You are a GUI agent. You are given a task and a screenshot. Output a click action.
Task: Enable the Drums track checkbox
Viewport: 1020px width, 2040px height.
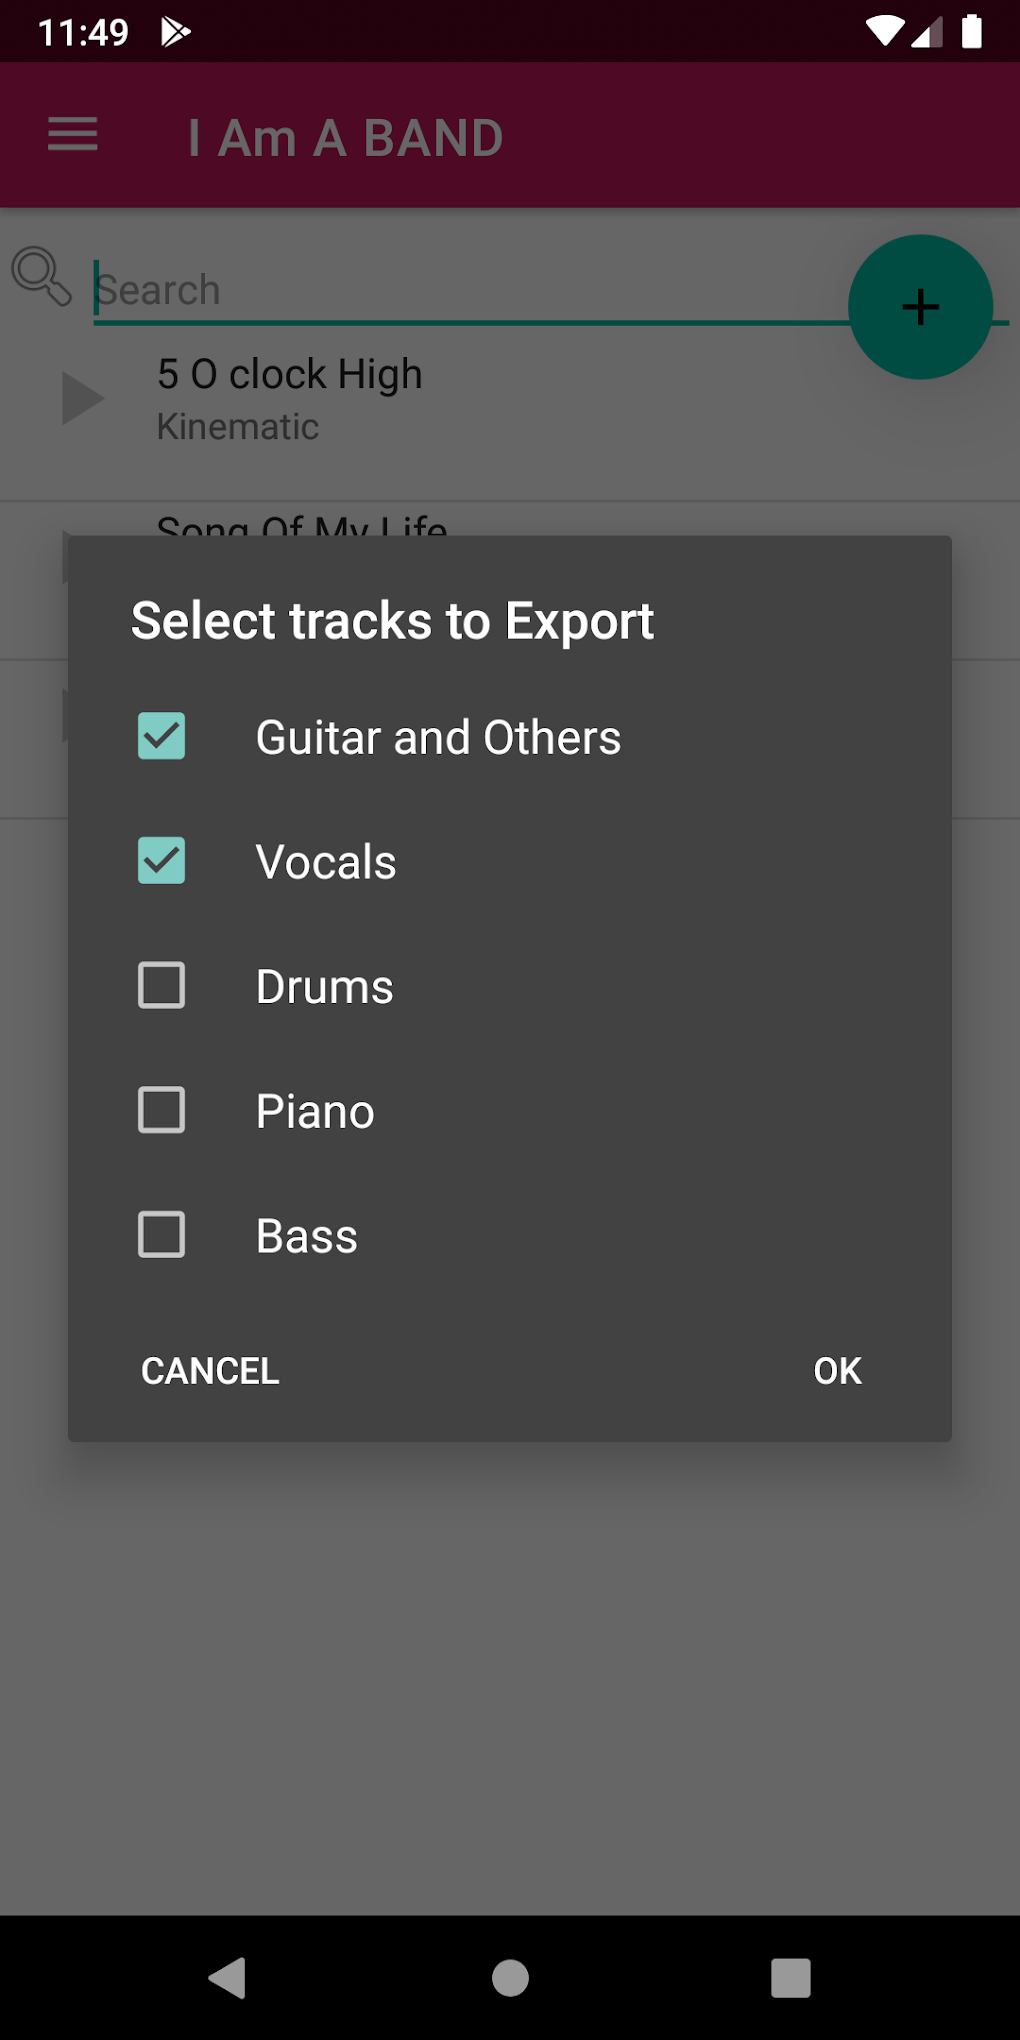click(x=161, y=985)
